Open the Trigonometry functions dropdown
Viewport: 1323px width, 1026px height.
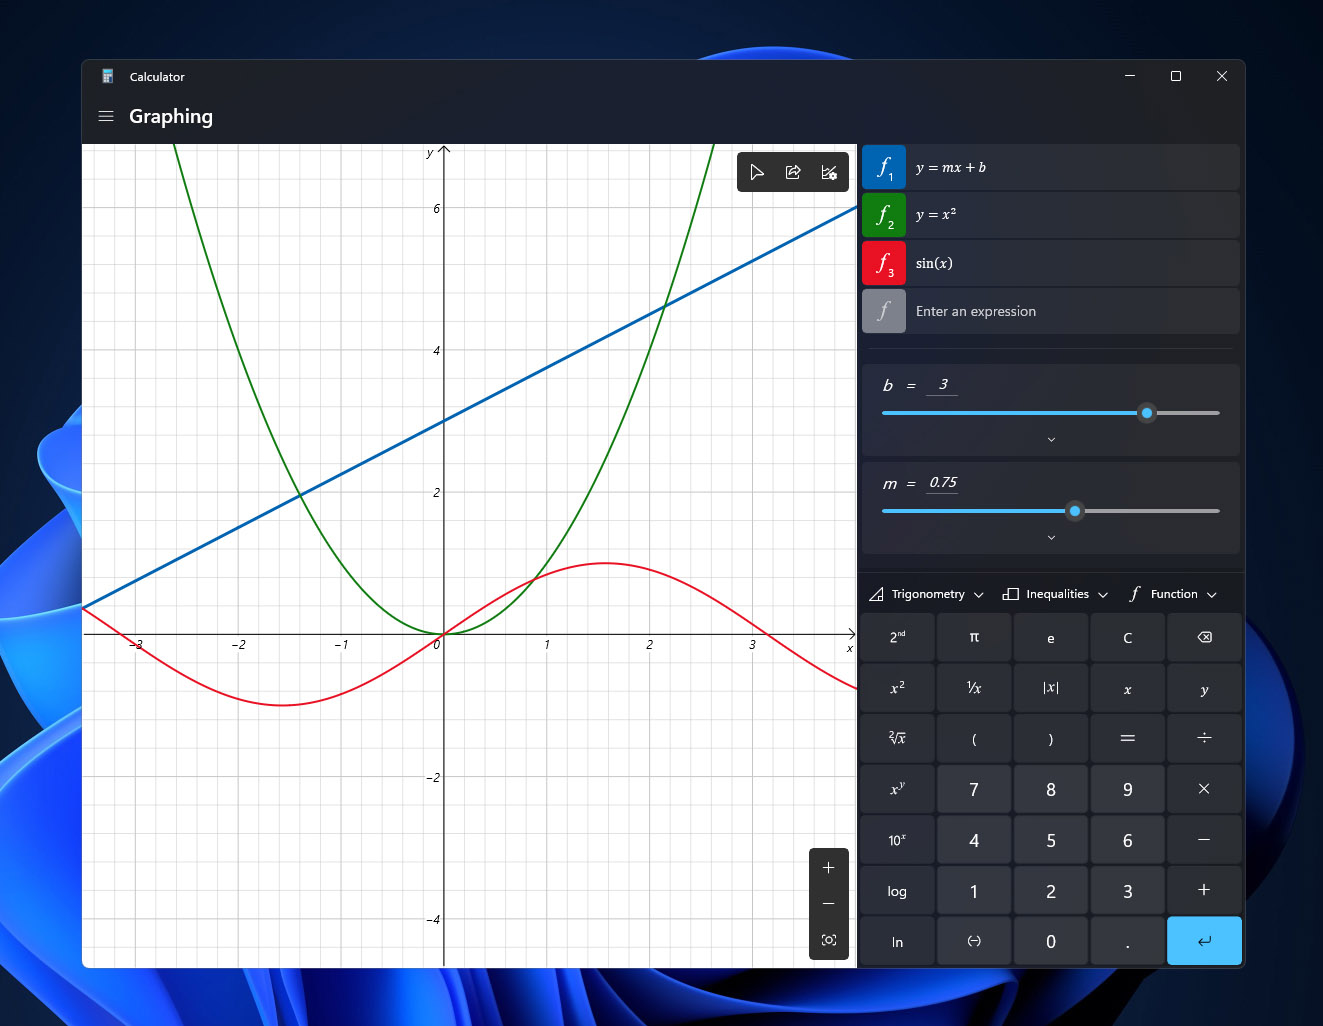coord(925,593)
